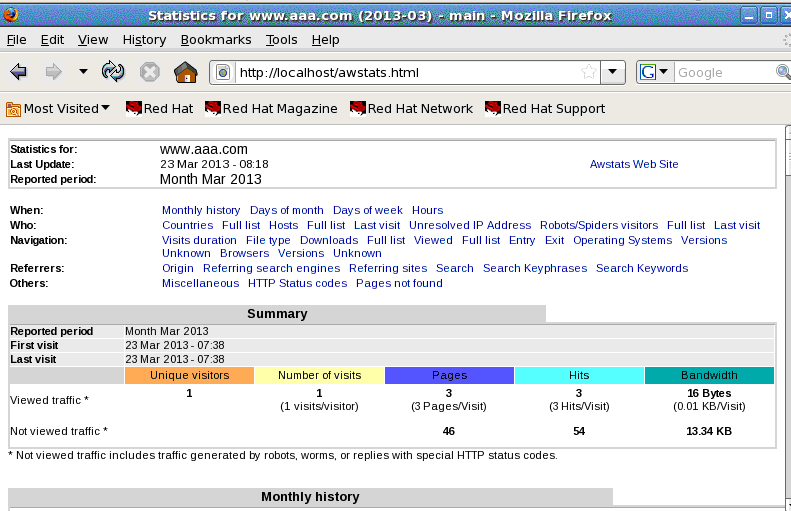
Task: Minimize the Firefox window
Action: pos(749,16)
